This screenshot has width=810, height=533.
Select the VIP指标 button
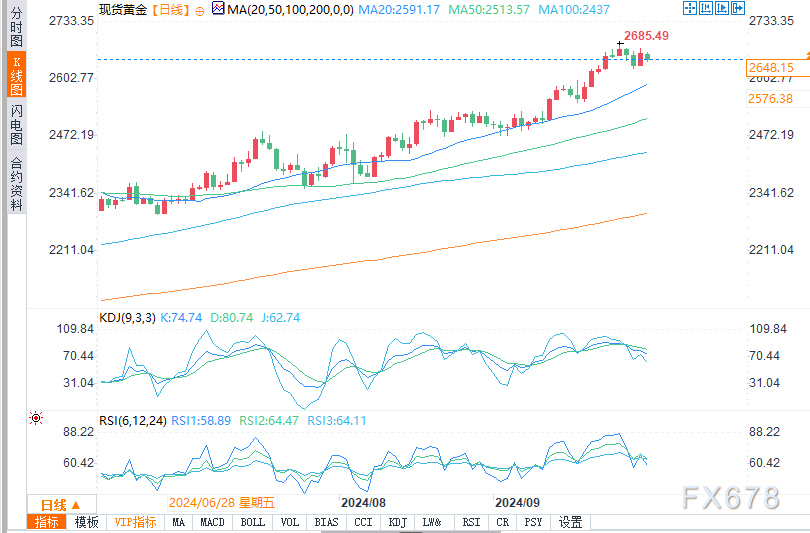135,522
